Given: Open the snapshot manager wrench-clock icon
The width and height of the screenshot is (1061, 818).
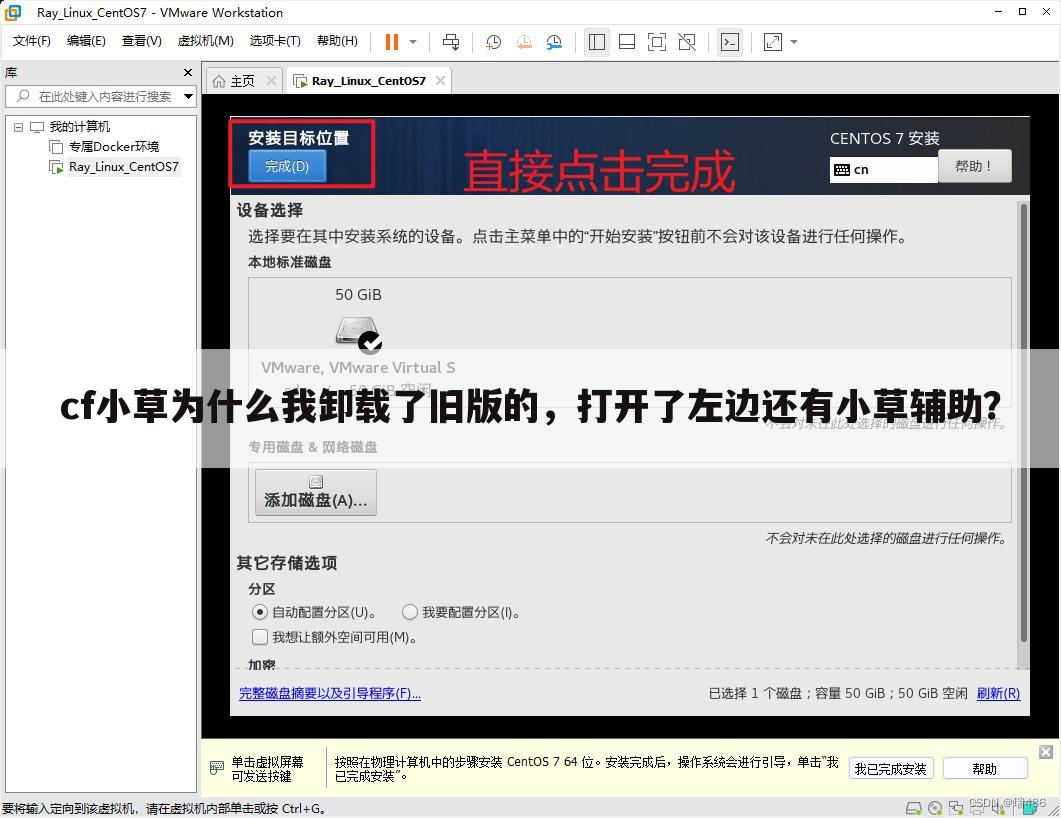Looking at the screenshot, I should point(554,42).
